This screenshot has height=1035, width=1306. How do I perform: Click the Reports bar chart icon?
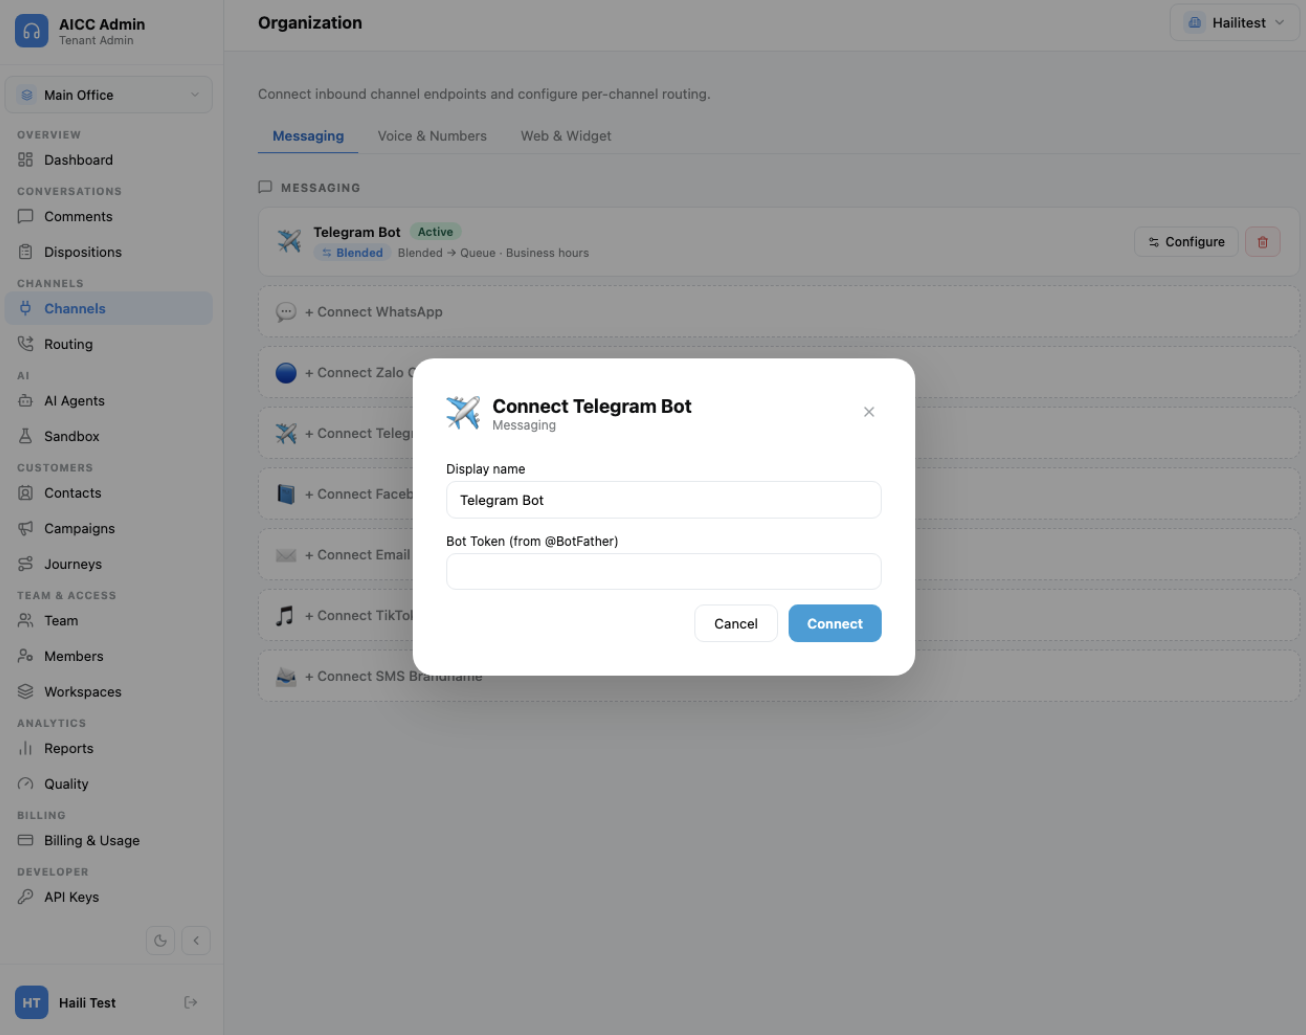click(x=26, y=748)
